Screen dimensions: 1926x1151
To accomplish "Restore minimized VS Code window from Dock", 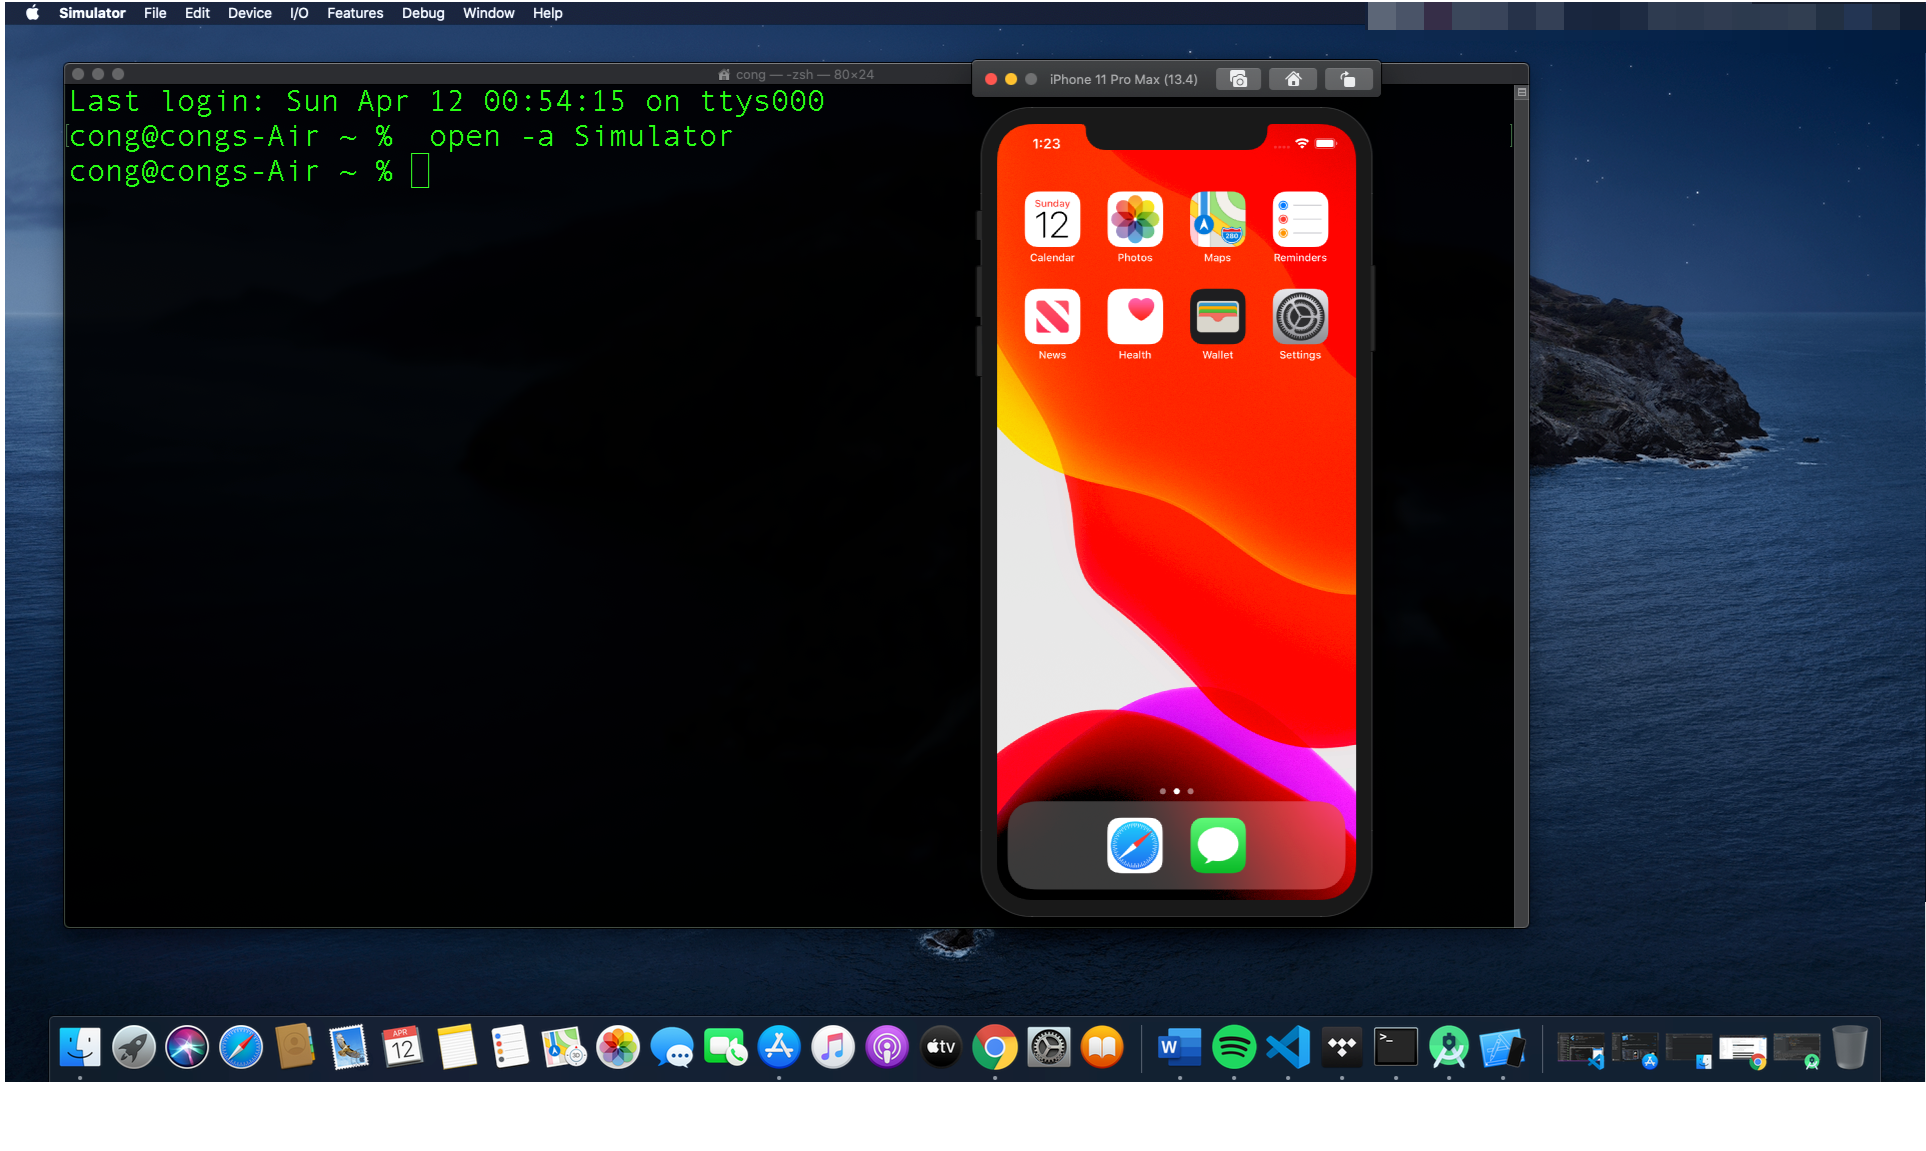I will [1581, 1050].
